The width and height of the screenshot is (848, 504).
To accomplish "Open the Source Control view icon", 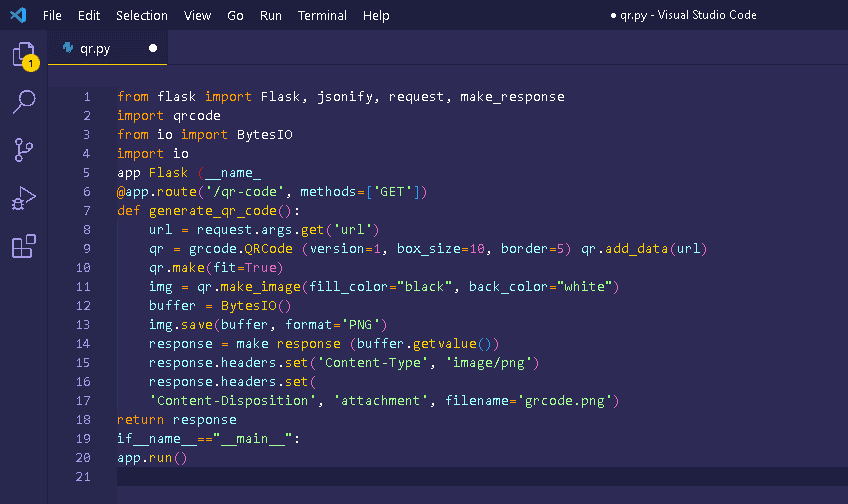I will tap(23, 150).
